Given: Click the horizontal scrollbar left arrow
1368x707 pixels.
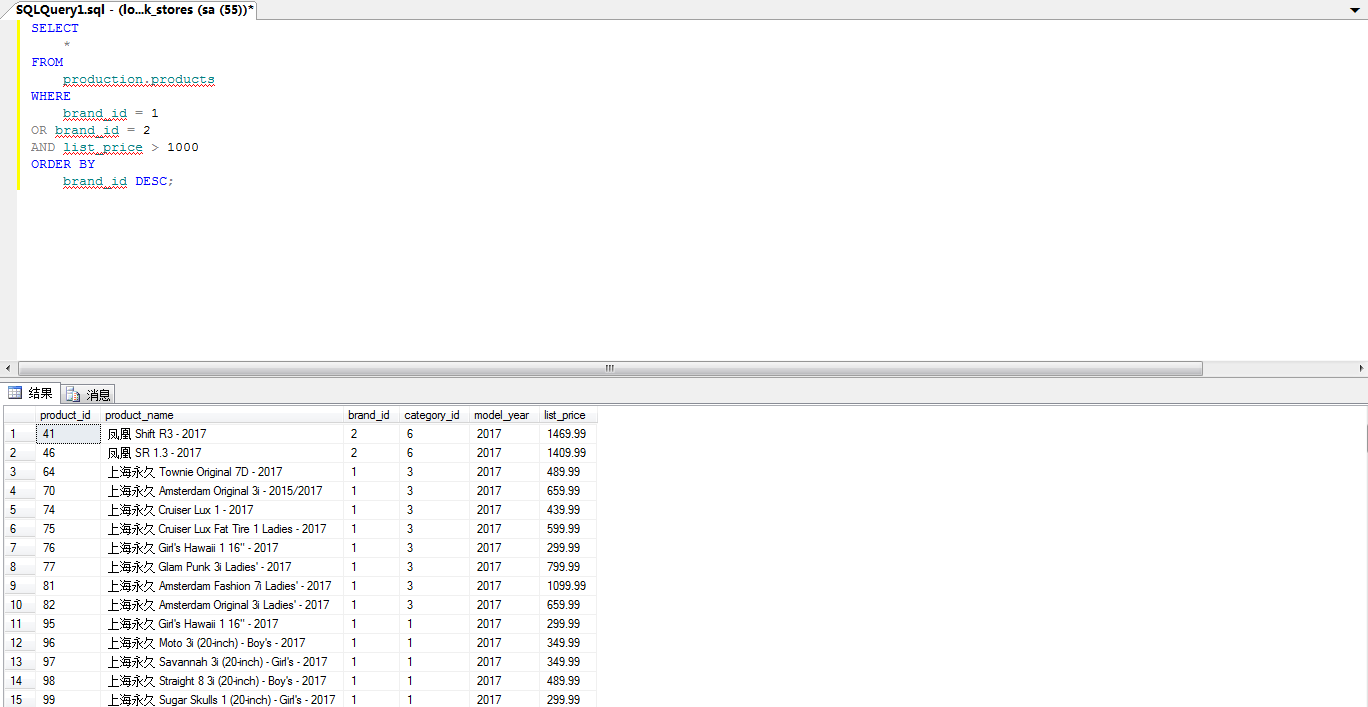Looking at the screenshot, I should point(8,368).
